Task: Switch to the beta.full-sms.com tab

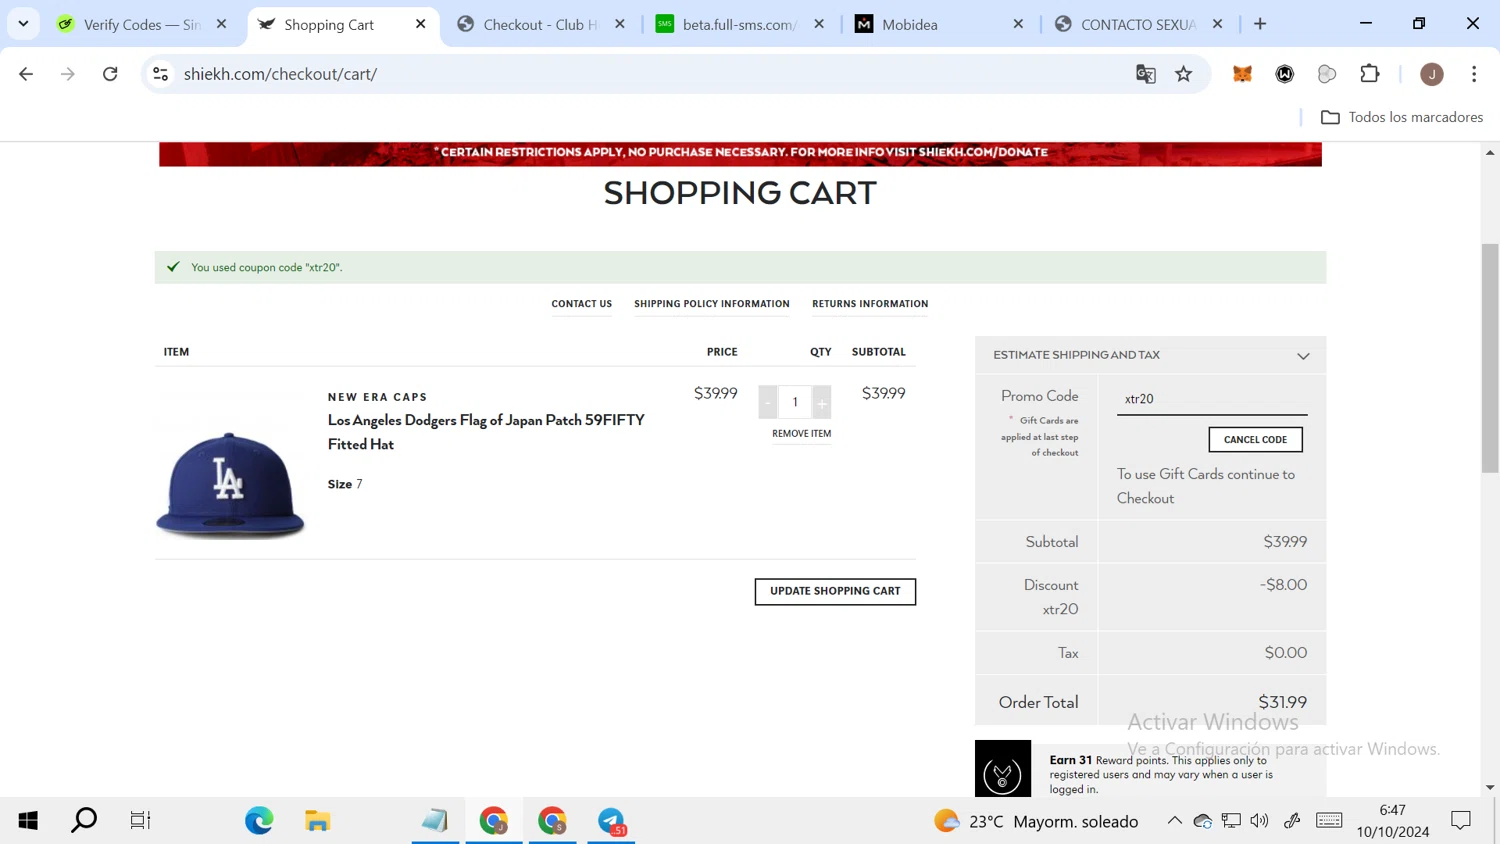Action: pyautogui.click(x=739, y=24)
